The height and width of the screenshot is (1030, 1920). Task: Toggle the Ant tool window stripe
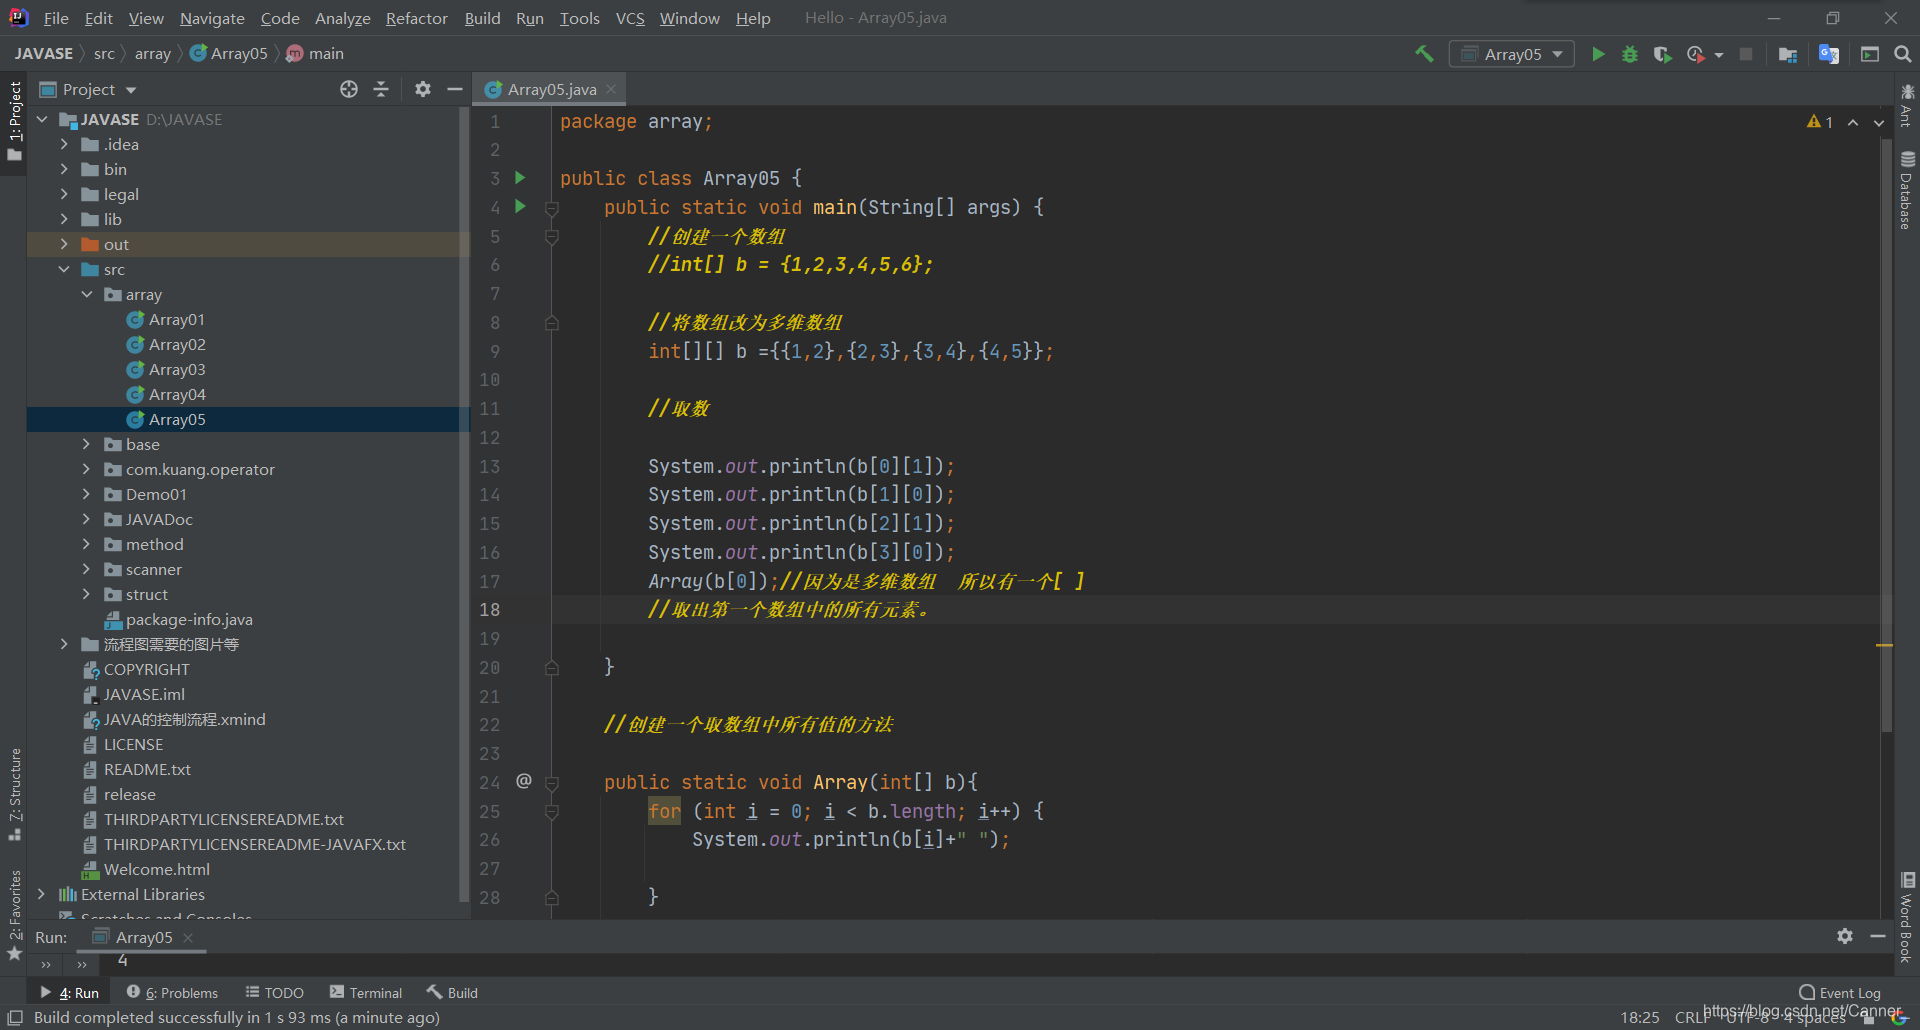[x=1906, y=106]
